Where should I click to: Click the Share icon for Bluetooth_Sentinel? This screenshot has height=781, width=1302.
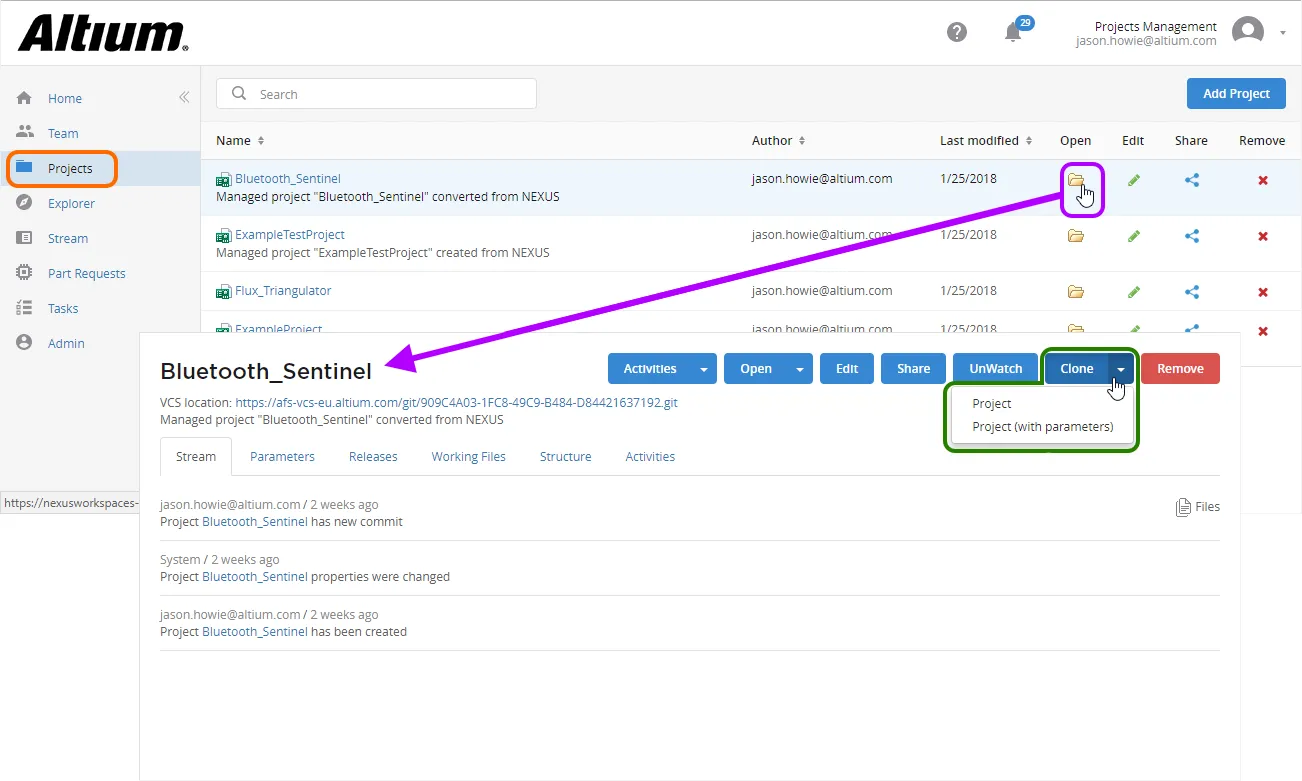(x=1191, y=180)
